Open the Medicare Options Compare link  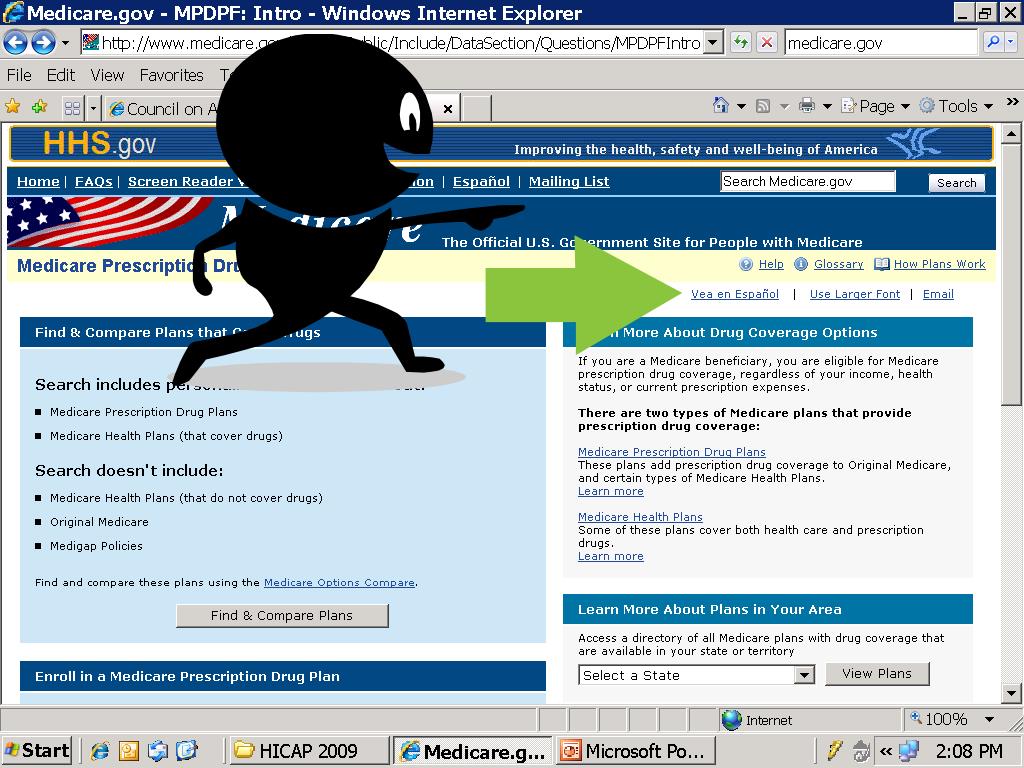click(x=339, y=583)
